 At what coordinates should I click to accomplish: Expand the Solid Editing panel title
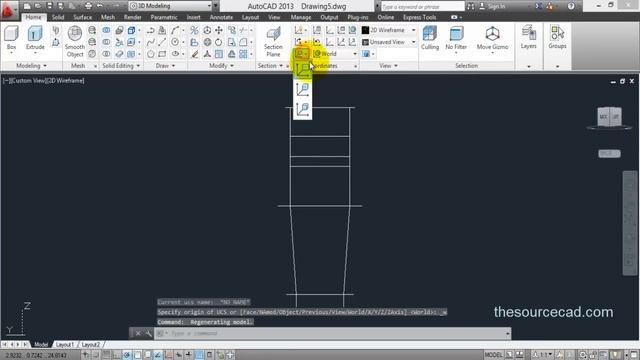[121, 66]
